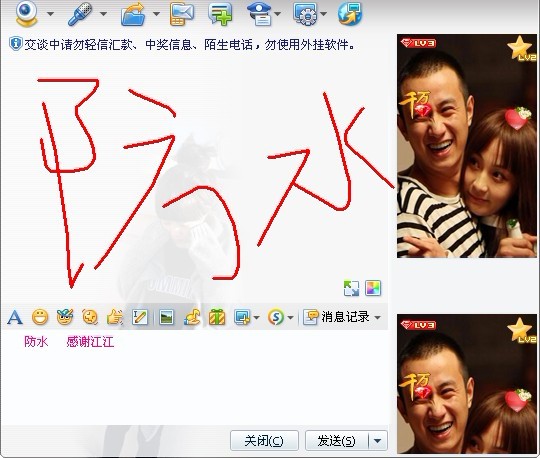Click the send file folder icon
The width and height of the screenshot is (540, 458).
(133, 14)
